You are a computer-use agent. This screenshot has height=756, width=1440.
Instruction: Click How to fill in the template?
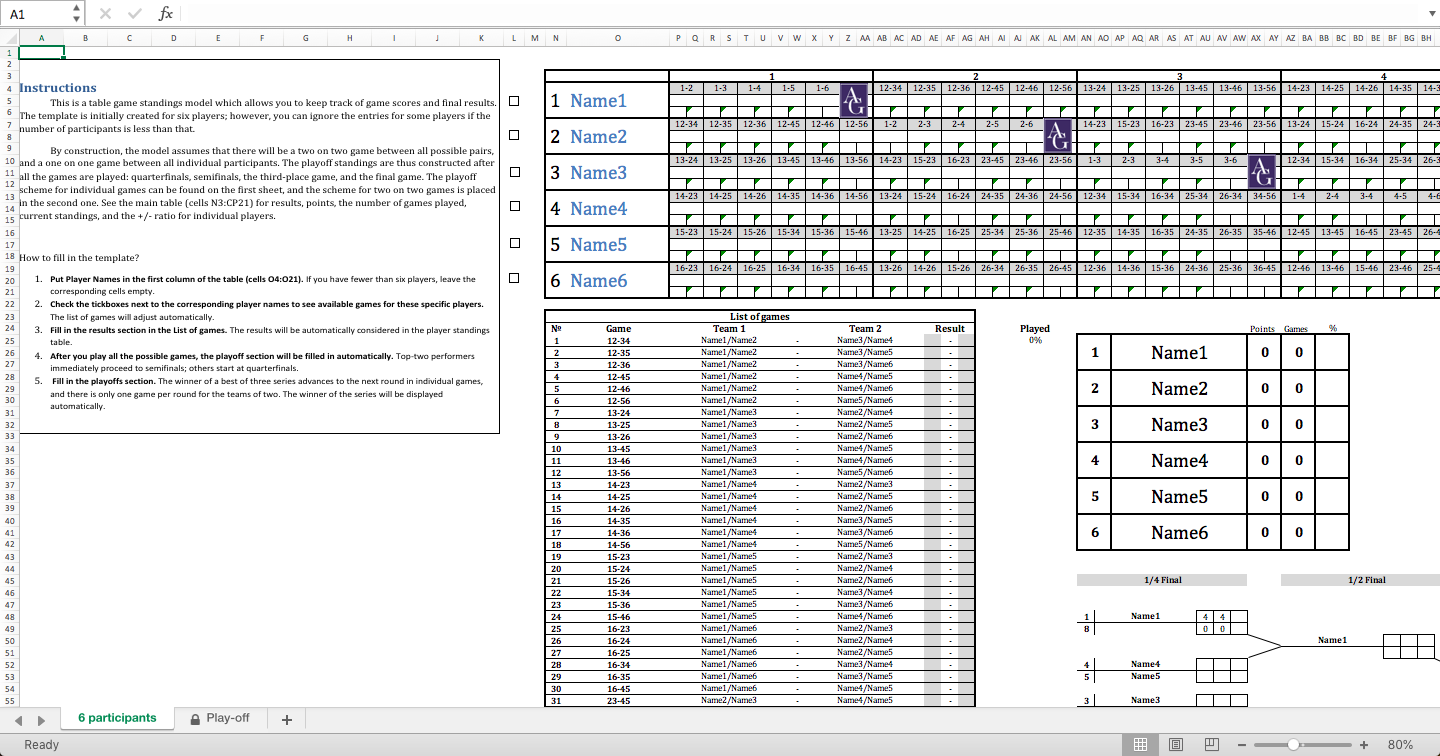(79, 258)
